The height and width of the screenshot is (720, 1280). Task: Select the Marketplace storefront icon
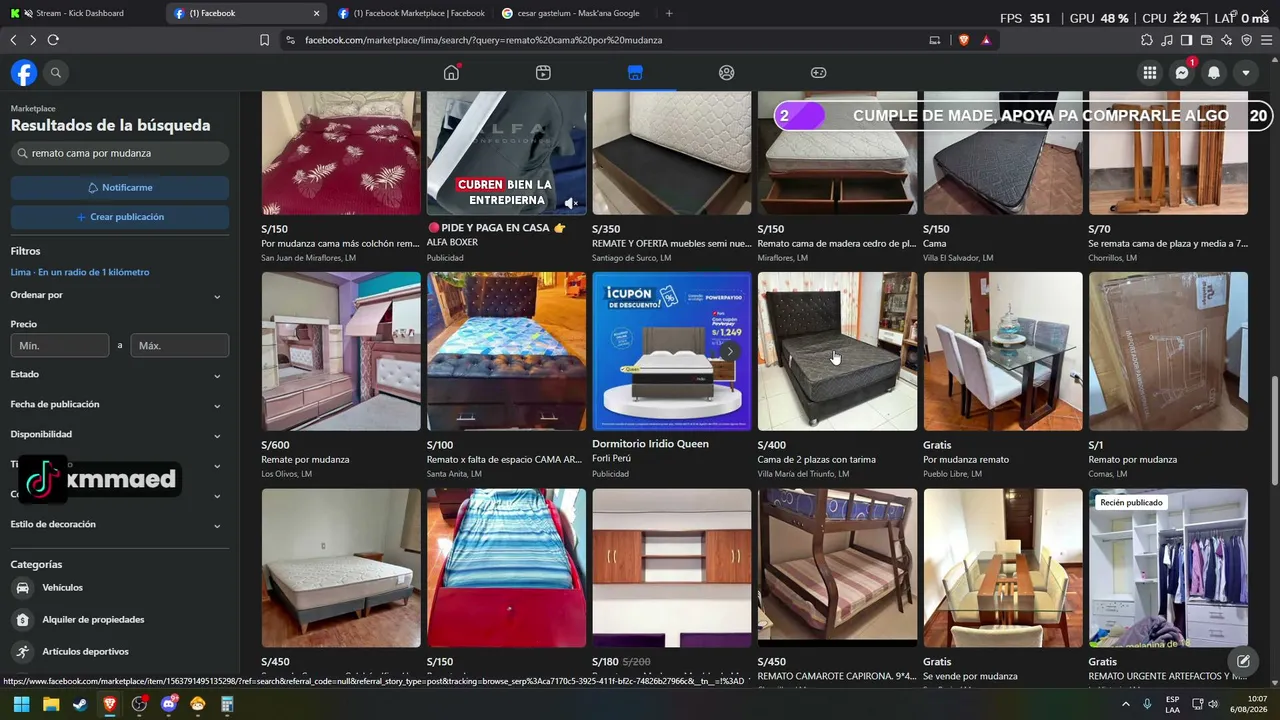[635, 73]
